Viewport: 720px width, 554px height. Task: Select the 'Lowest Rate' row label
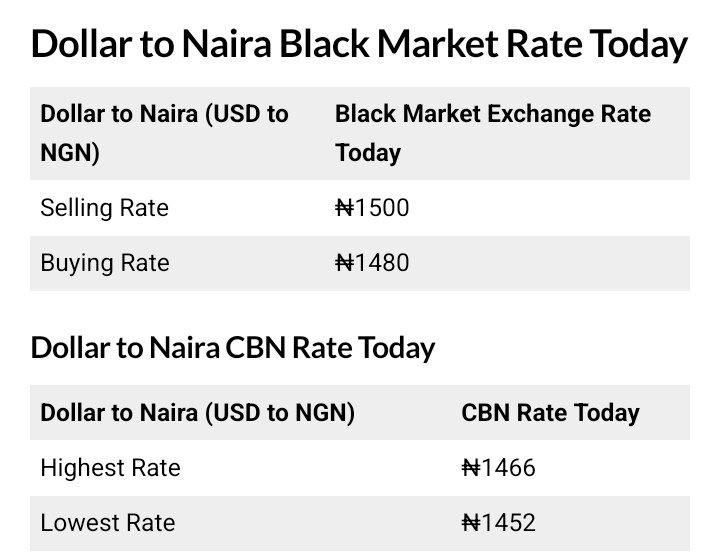[x=107, y=523]
